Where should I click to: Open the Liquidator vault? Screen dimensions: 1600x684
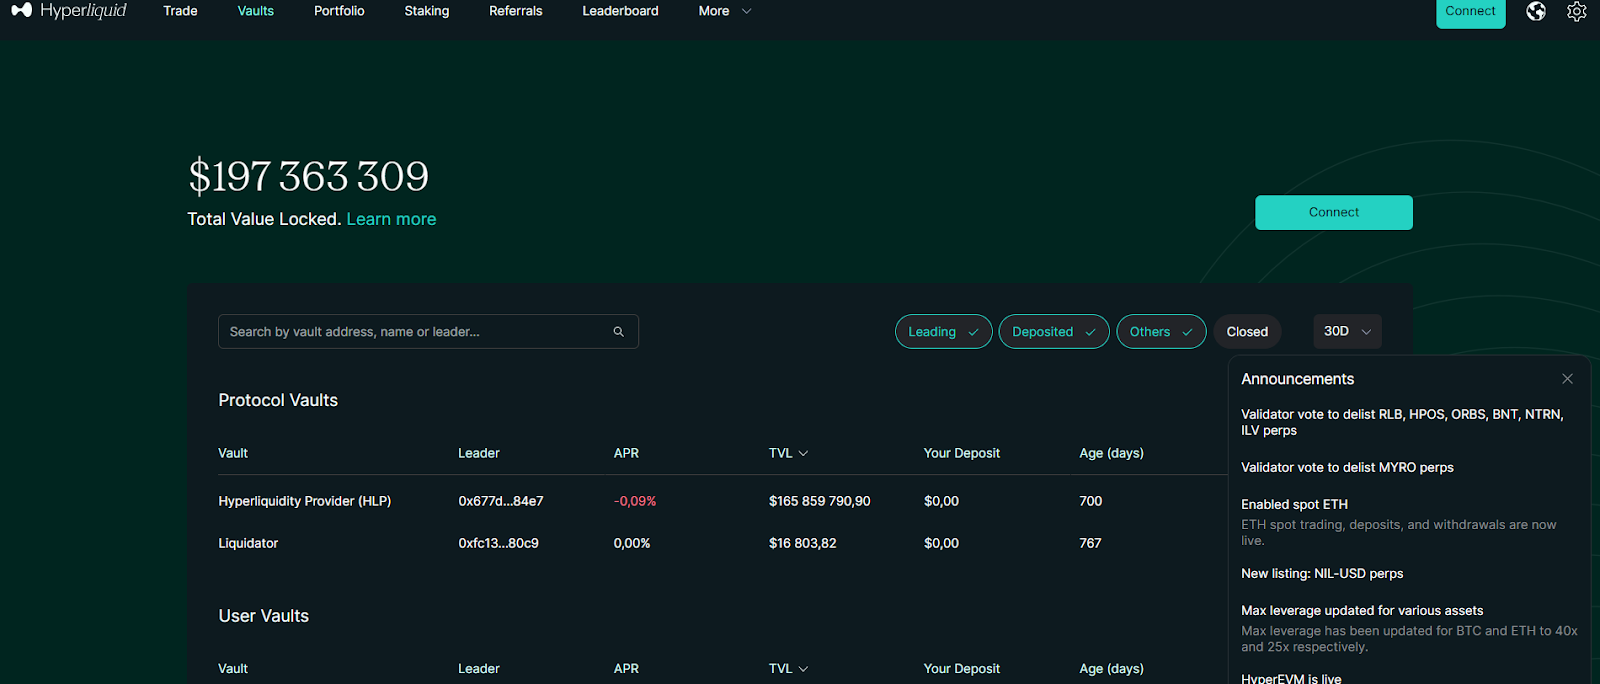[248, 543]
